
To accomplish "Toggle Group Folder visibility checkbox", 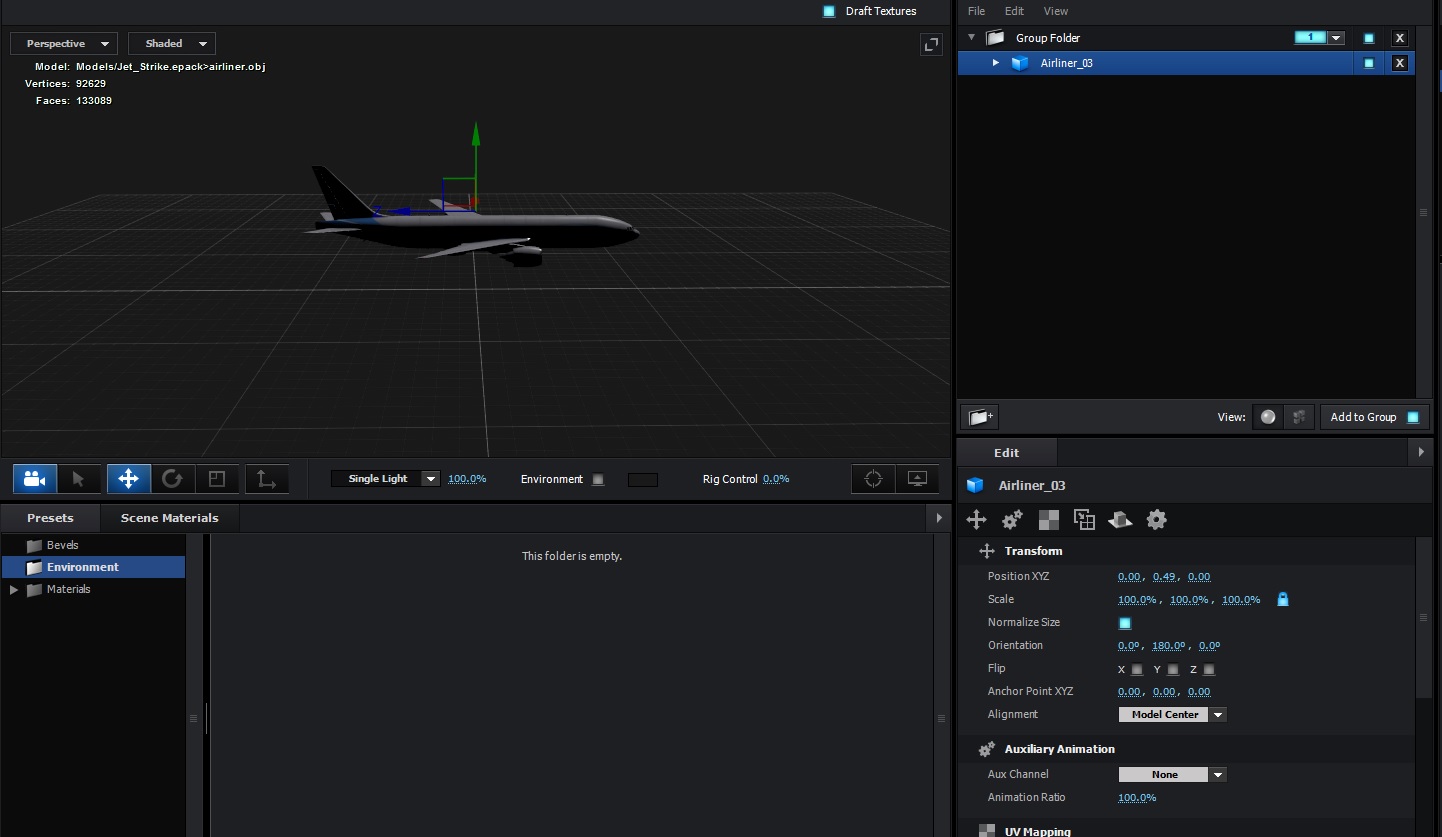I will [1369, 38].
